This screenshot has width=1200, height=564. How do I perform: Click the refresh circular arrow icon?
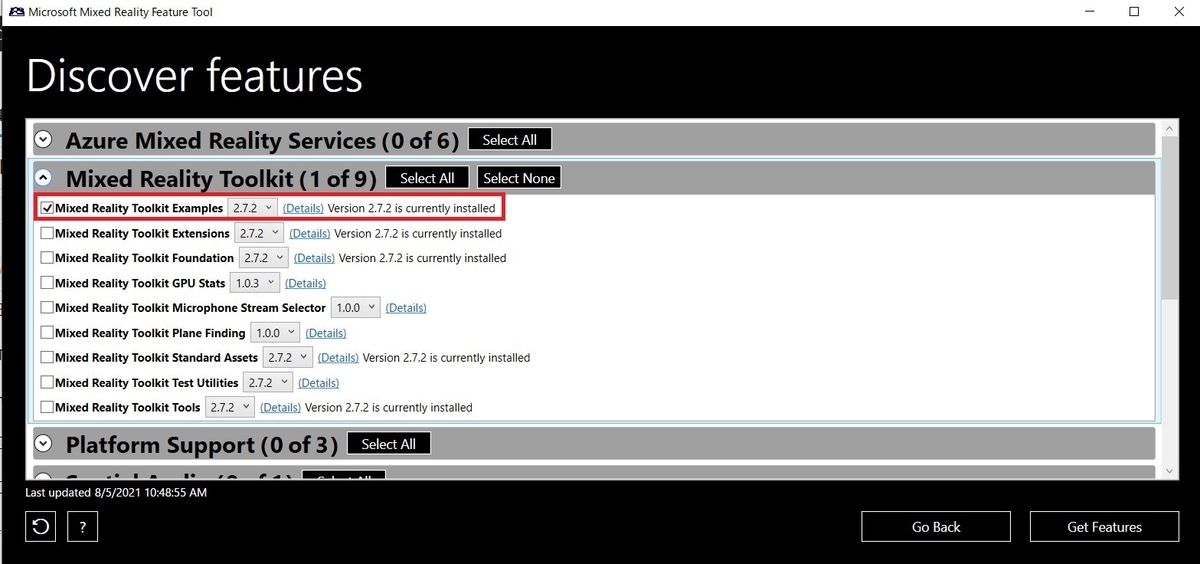click(x=41, y=526)
